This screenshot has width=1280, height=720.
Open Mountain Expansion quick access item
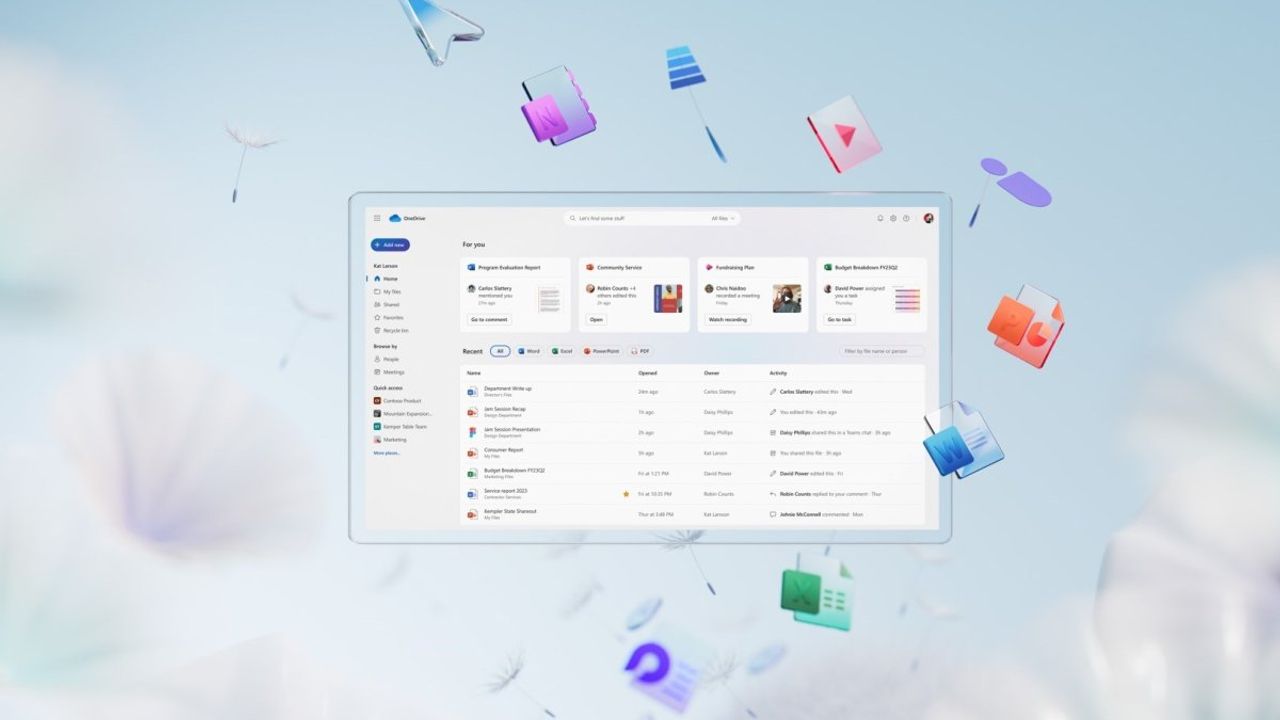(x=402, y=414)
